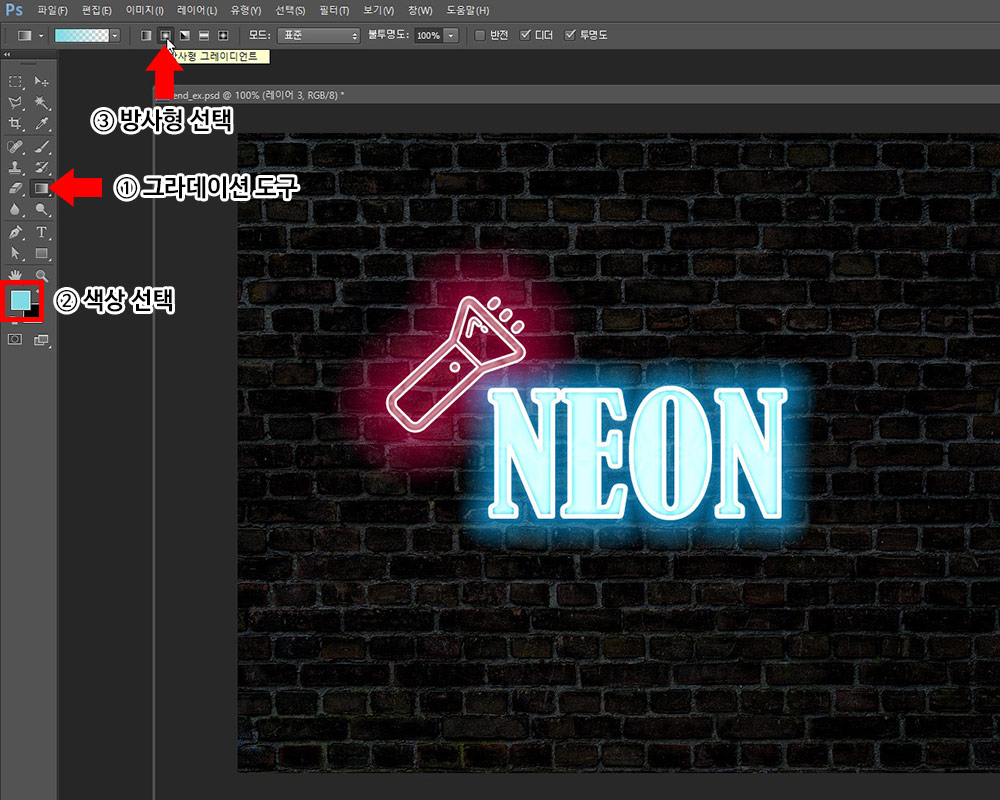Image resolution: width=1000 pixels, height=800 pixels.
Task: Toggle the 투명도 (Transparency) checkbox
Action: (570, 35)
